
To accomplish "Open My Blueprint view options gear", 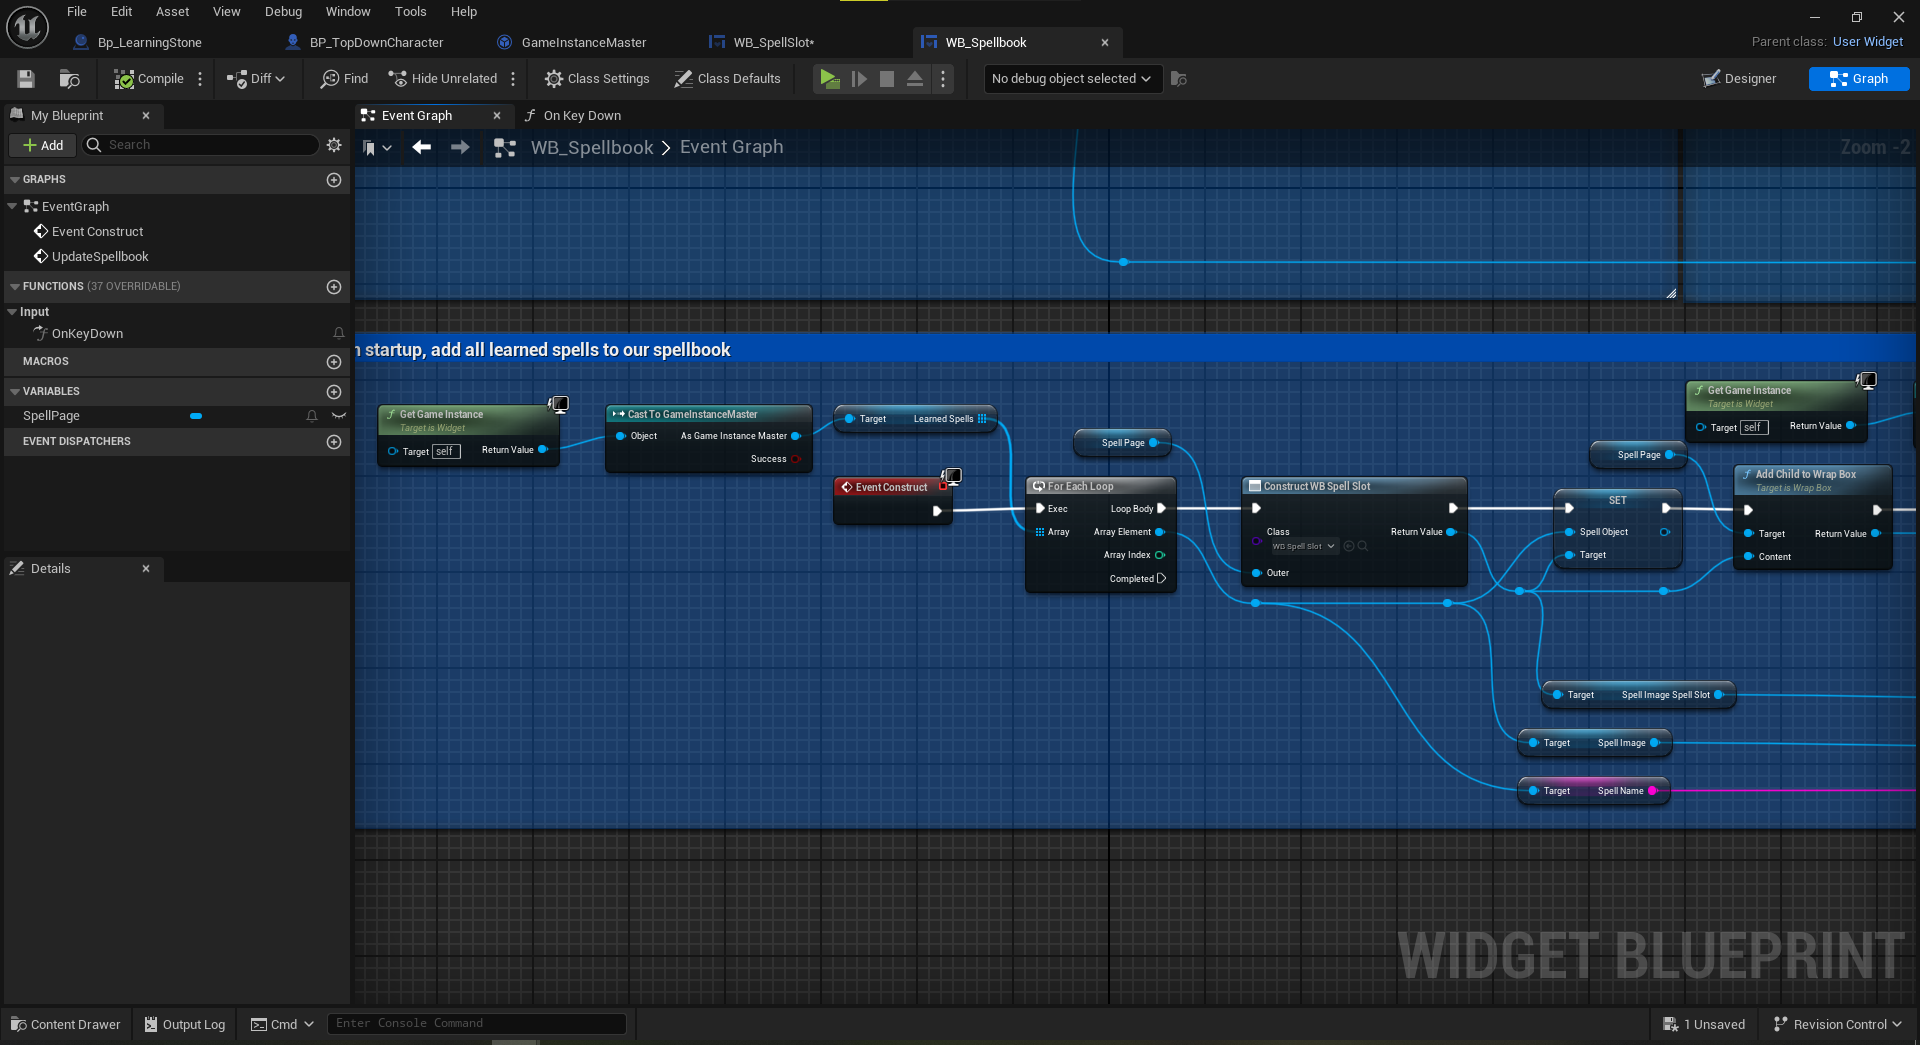I will tap(334, 145).
